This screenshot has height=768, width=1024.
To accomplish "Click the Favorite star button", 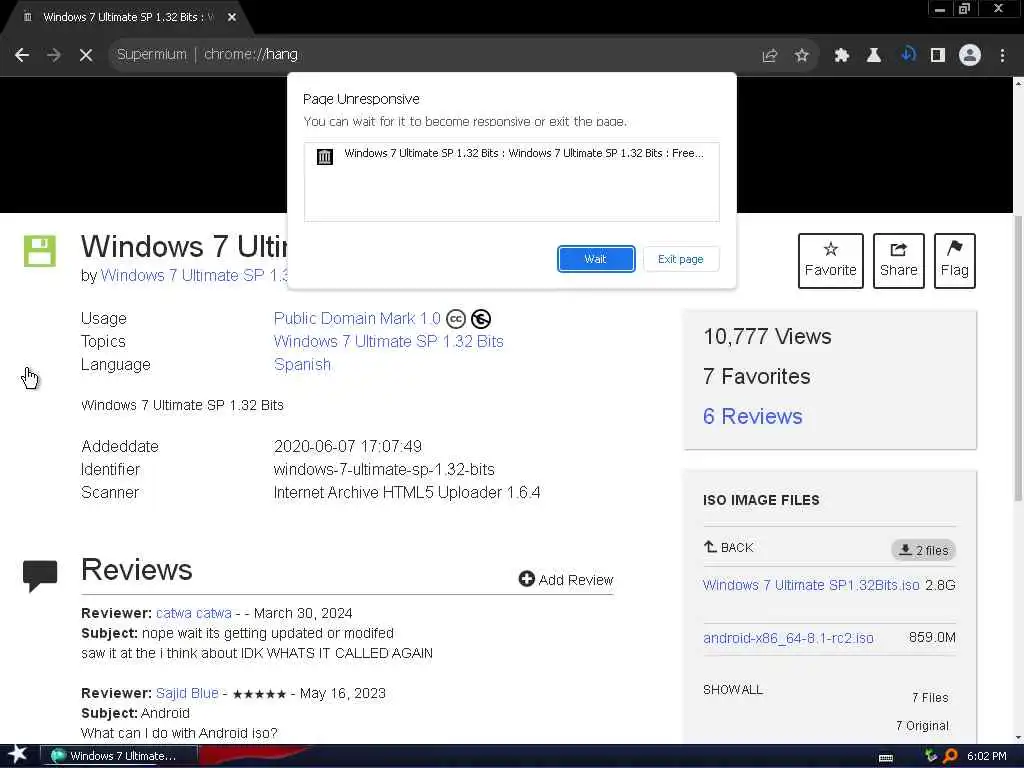I will (830, 261).
